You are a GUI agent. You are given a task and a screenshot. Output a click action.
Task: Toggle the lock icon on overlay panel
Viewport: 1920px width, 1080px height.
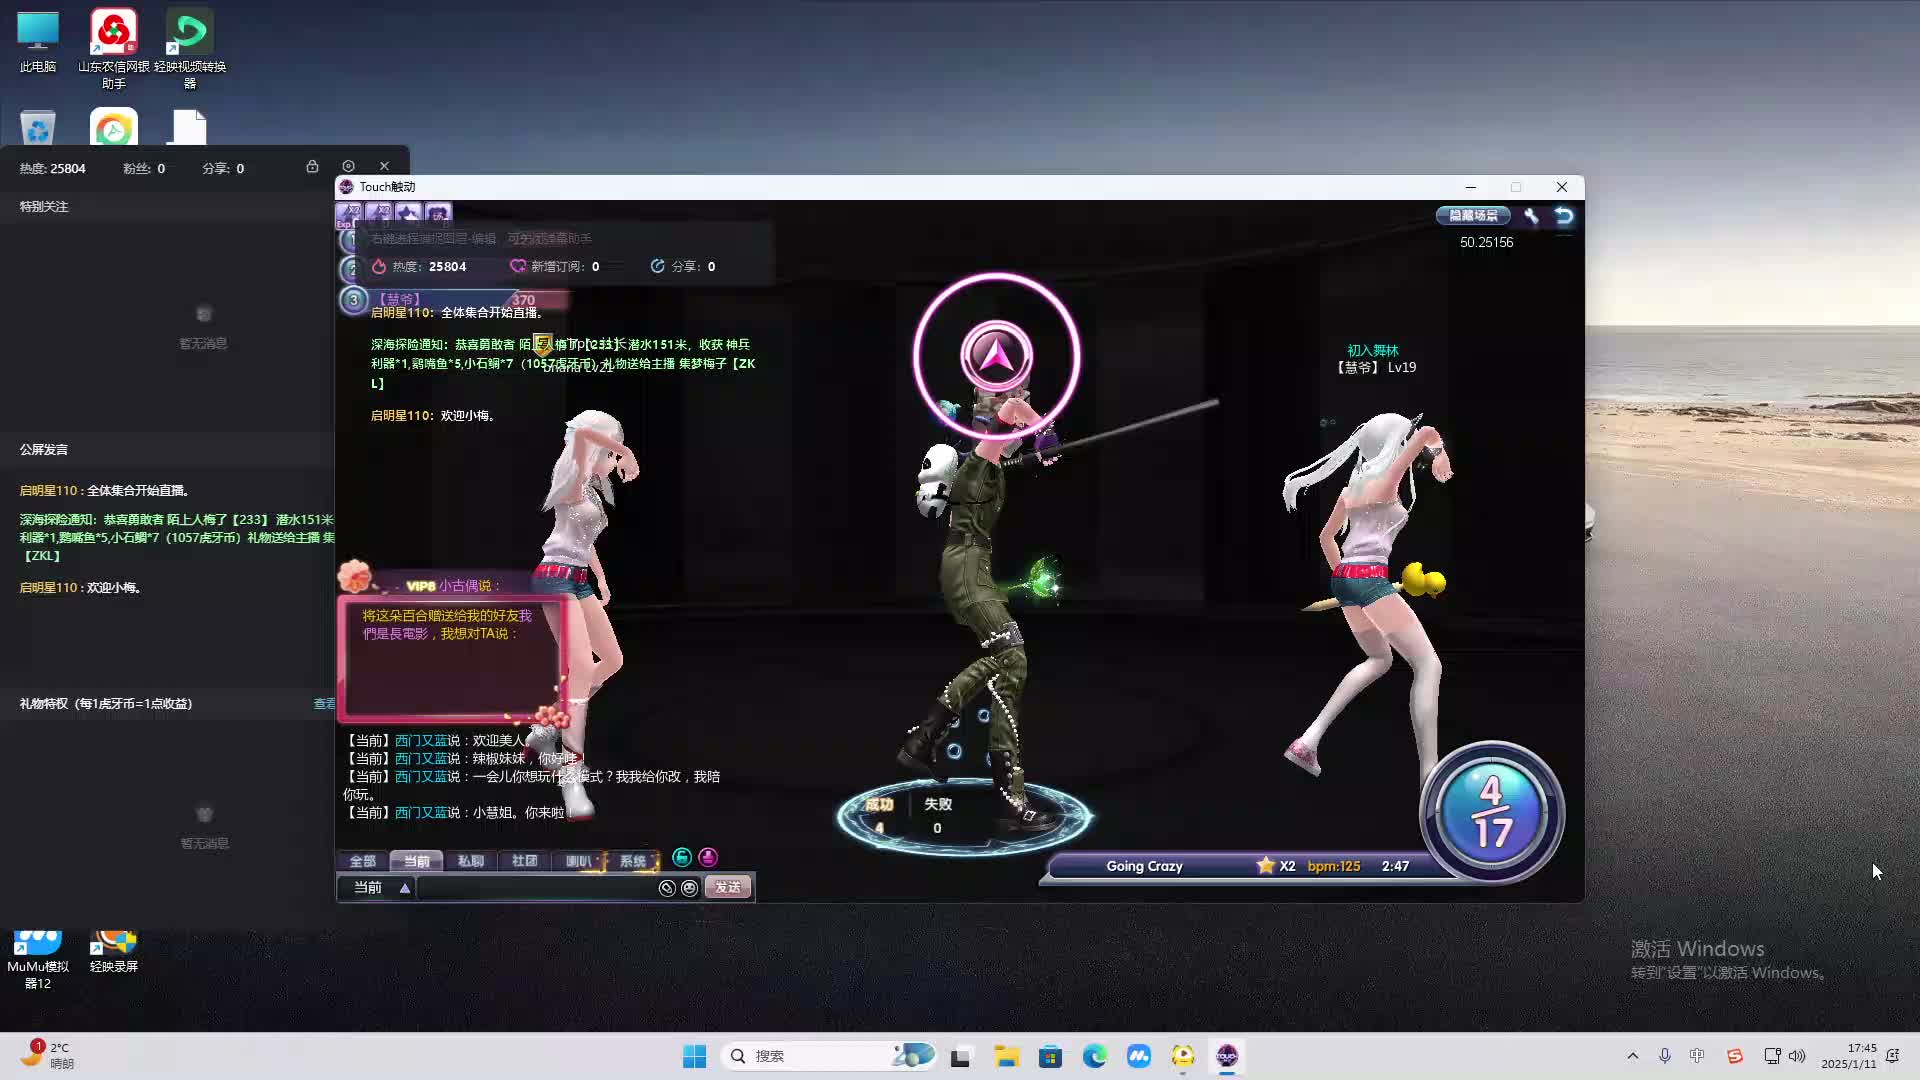(x=312, y=166)
